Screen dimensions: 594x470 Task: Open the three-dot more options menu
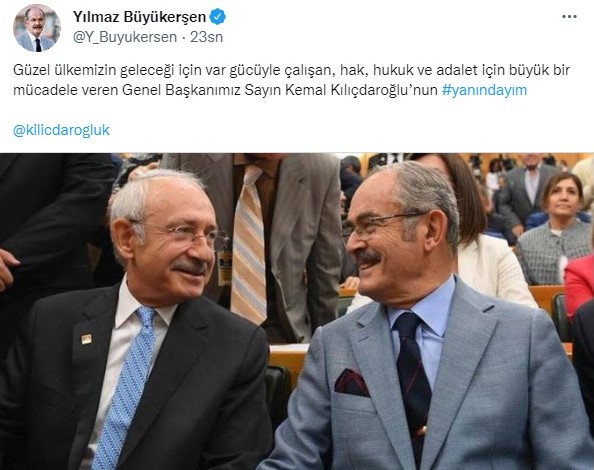coord(569,17)
